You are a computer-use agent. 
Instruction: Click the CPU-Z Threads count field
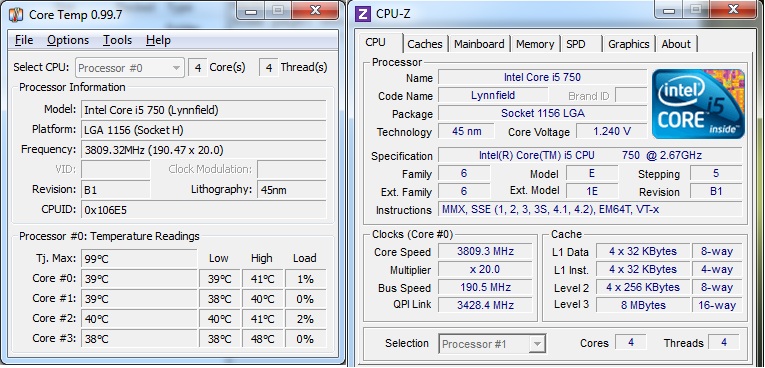click(x=724, y=343)
